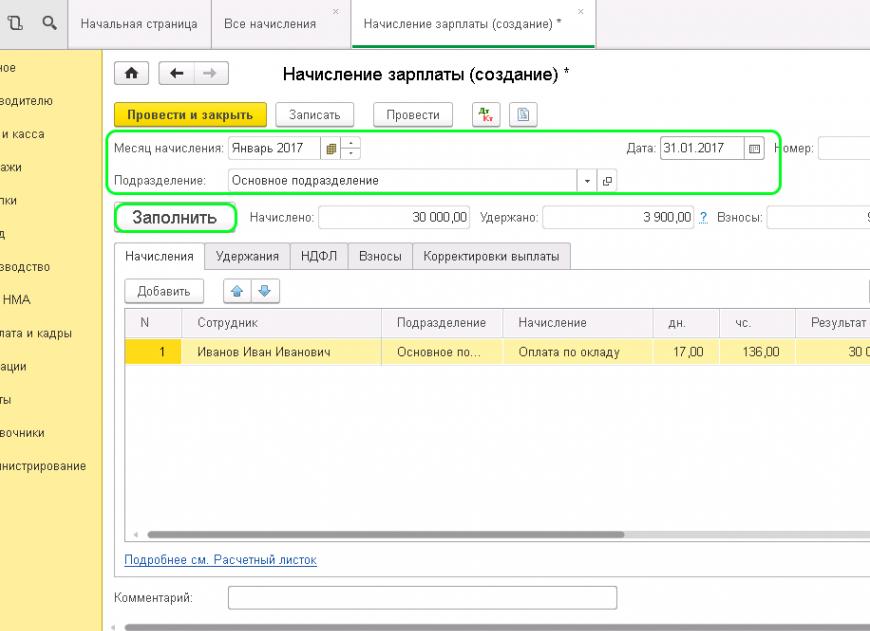Click the table horizontal scrollbar

[x=386, y=535]
